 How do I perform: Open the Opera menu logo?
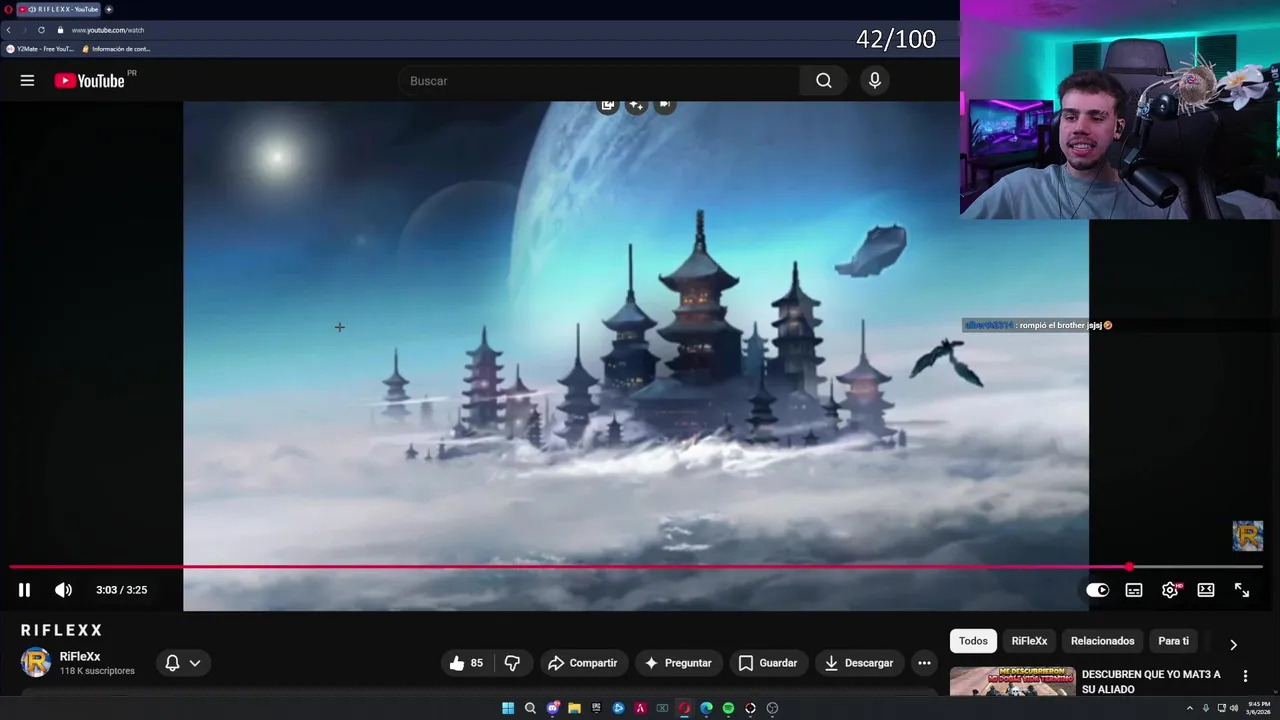8,9
